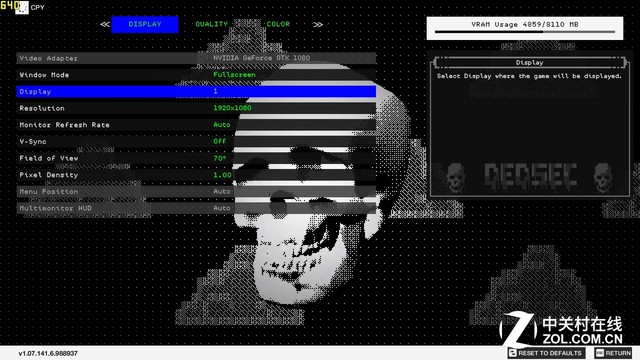Image resolution: width=640 pixels, height=360 pixels.
Task: Select the highlighted Display row
Action: tap(196, 91)
